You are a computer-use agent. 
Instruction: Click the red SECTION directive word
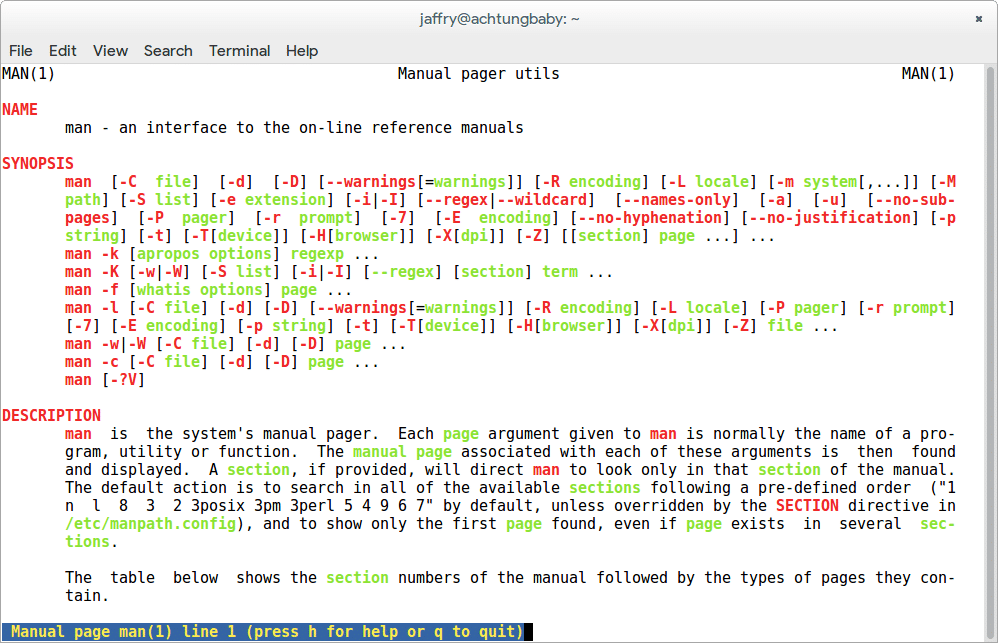pyautogui.click(x=807, y=506)
